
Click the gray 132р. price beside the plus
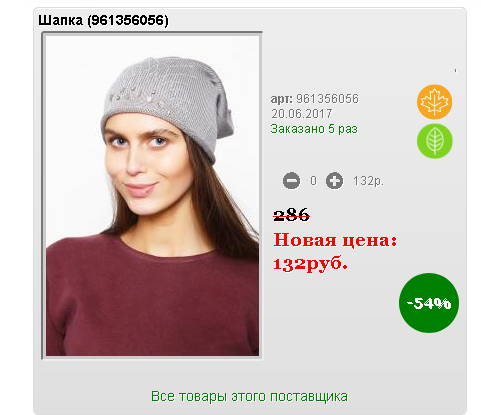[368, 181]
